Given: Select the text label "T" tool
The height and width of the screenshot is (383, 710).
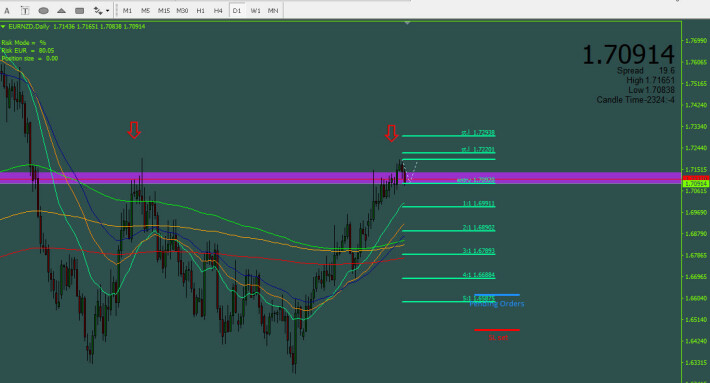Looking at the screenshot, I should (x=25, y=10).
